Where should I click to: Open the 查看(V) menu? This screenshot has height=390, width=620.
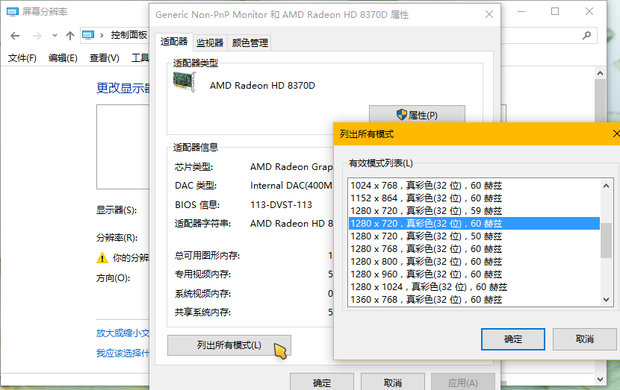(x=104, y=58)
